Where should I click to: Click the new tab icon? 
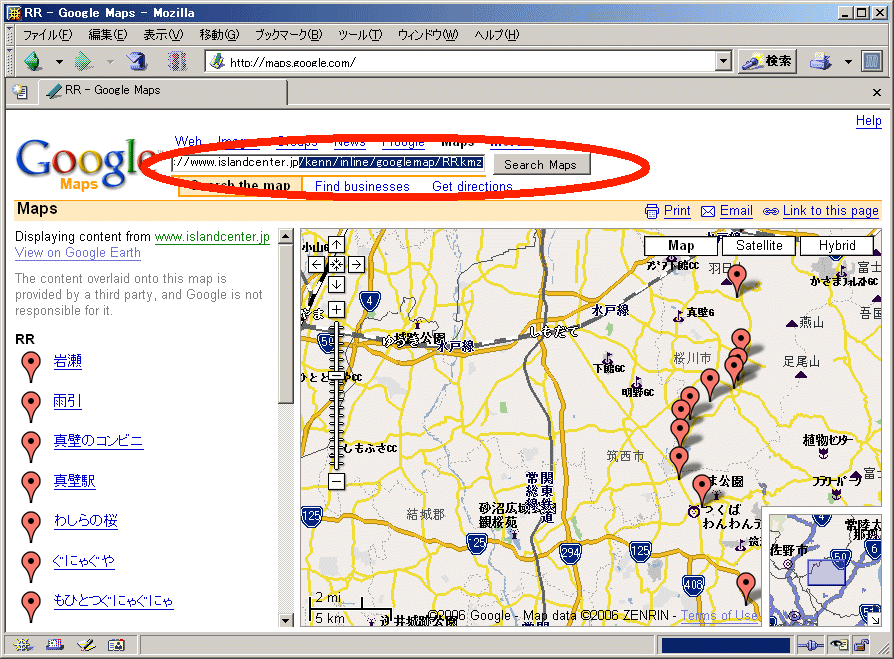pos(21,91)
